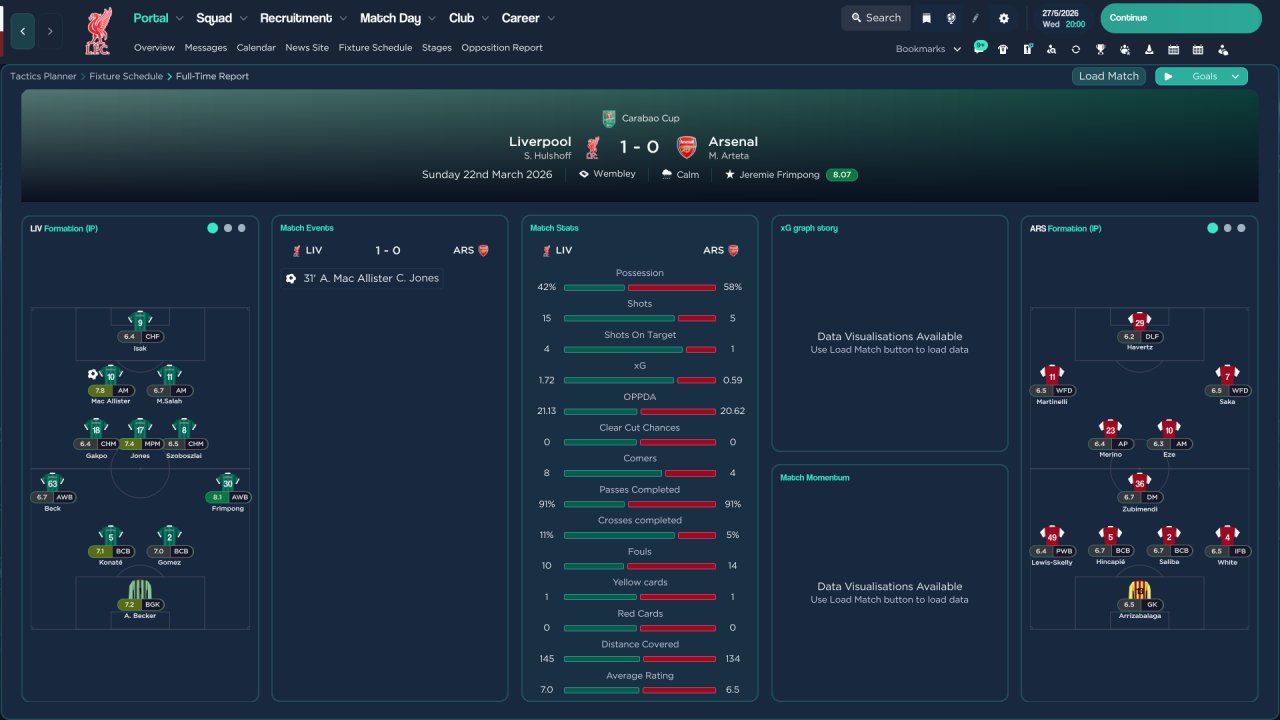This screenshot has width=1280, height=720.
Task: Open the Calendar submenu item
Action: (x=256, y=47)
